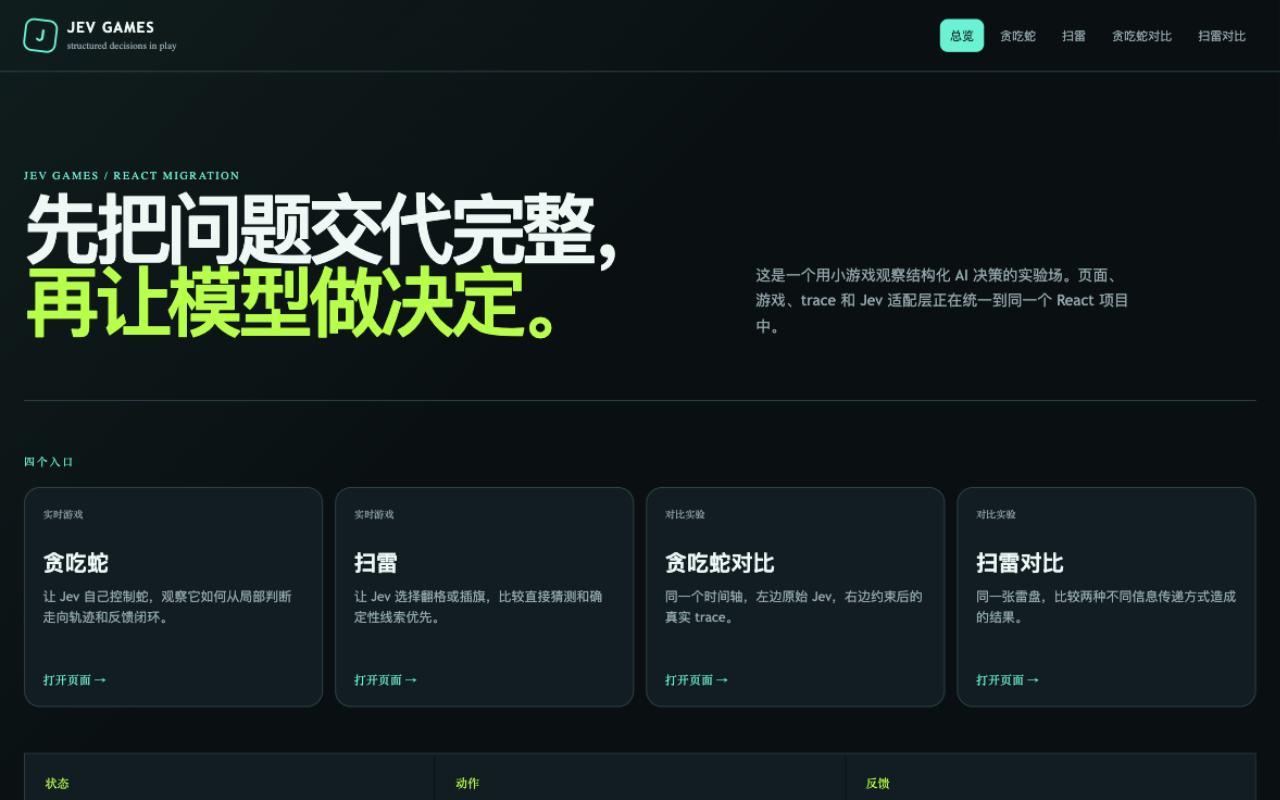Click the intro paragraph starting 这是一个用小游戏

[x=943, y=300]
